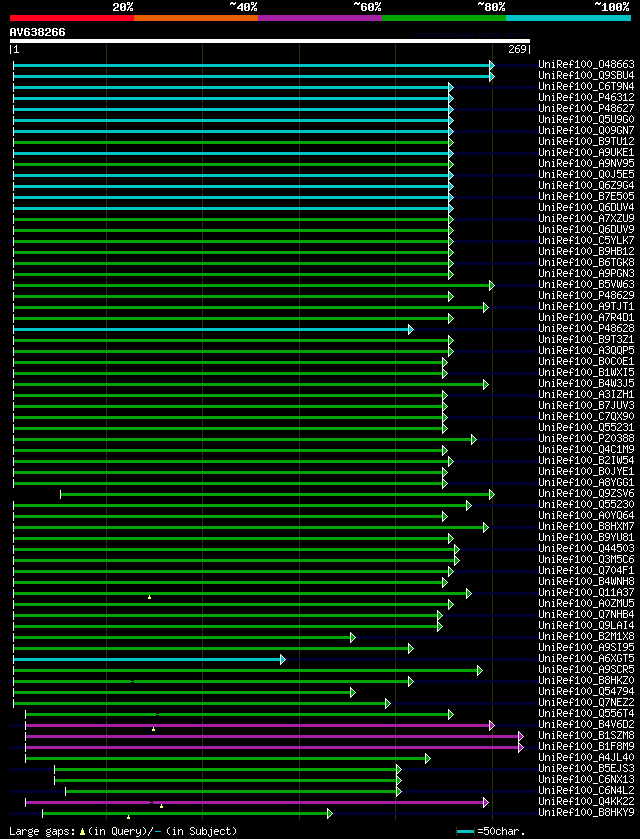Open hit UniRef100_P48627
This screenshot has width=640, height=839.
coord(586,109)
